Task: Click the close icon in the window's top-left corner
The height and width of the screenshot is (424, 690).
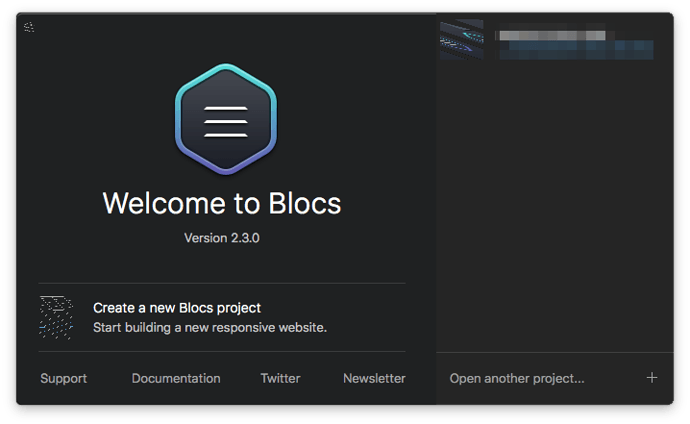Action: [29, 27]
